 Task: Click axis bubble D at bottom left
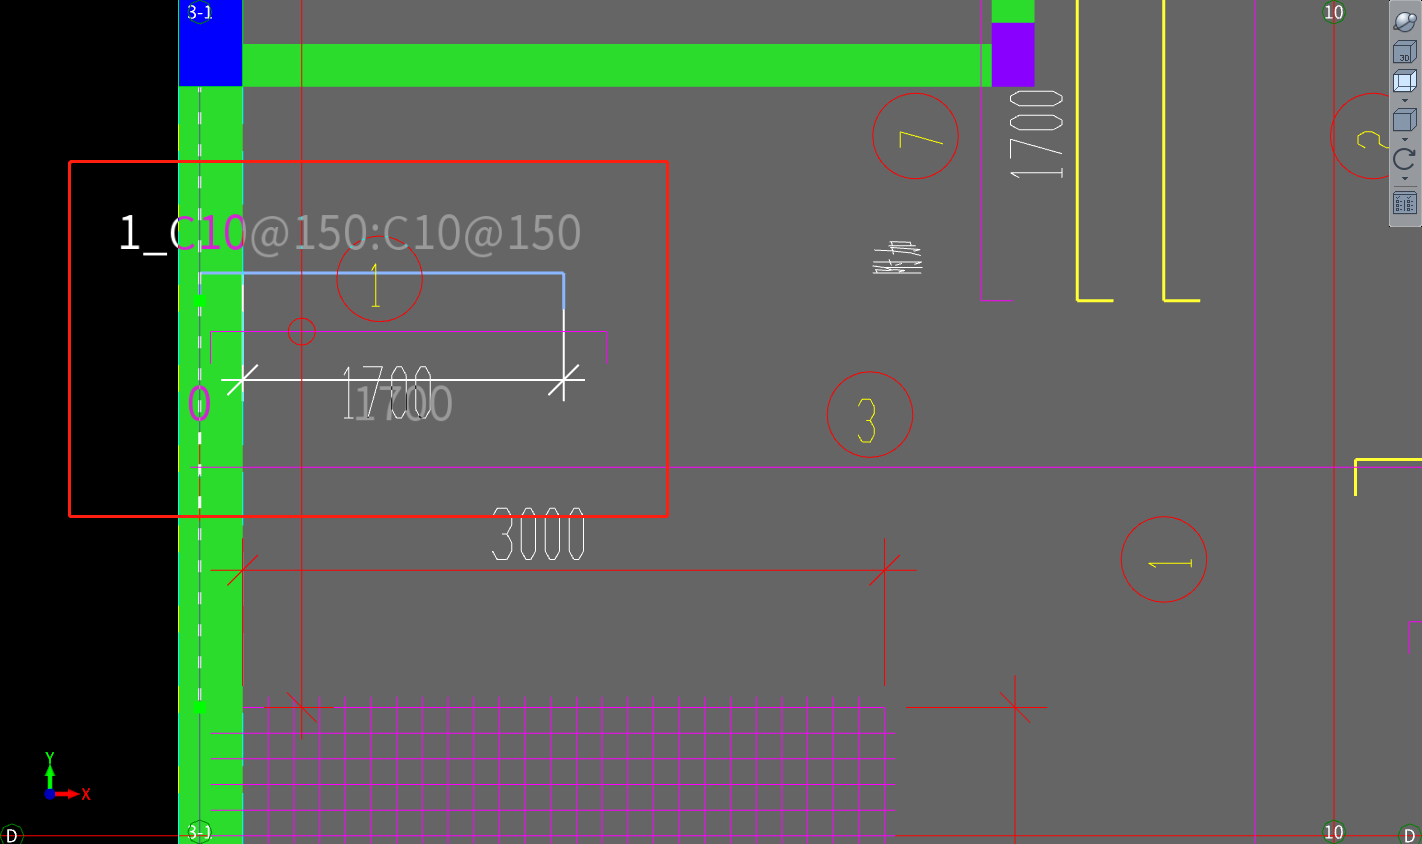click(x=11, y=834)
